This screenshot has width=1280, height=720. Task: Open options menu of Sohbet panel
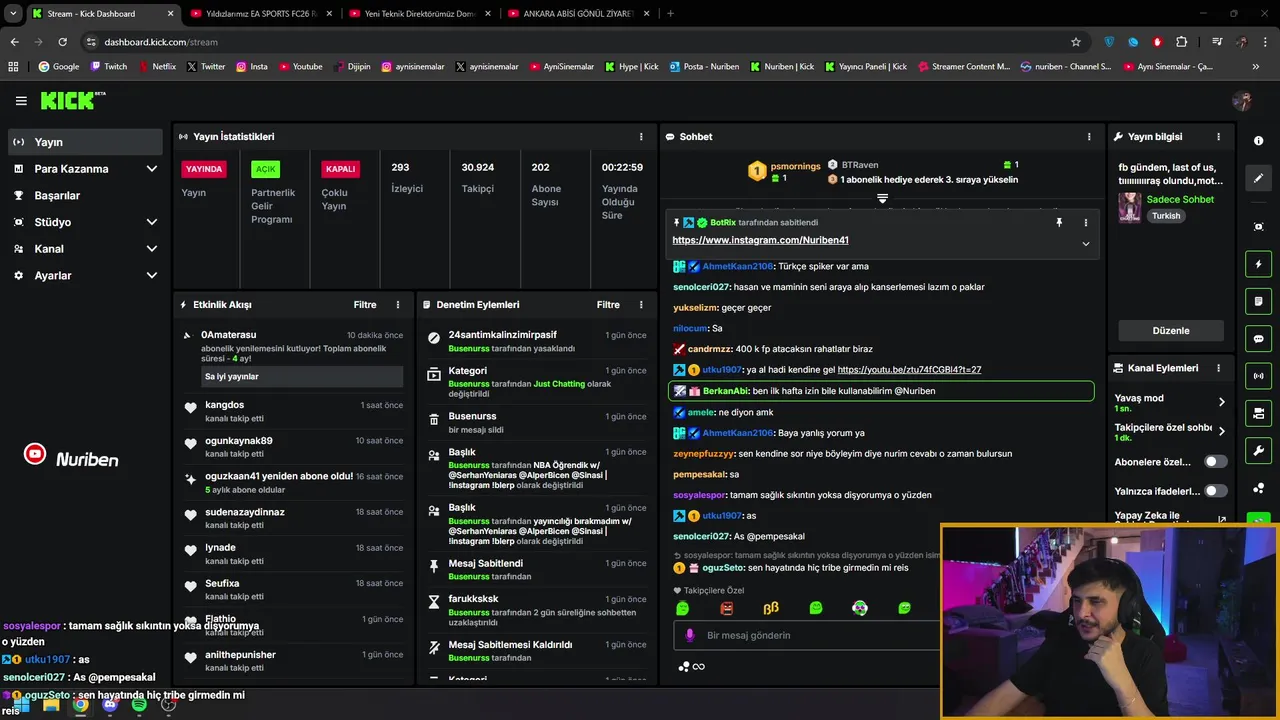click(x=1089, y=137)
